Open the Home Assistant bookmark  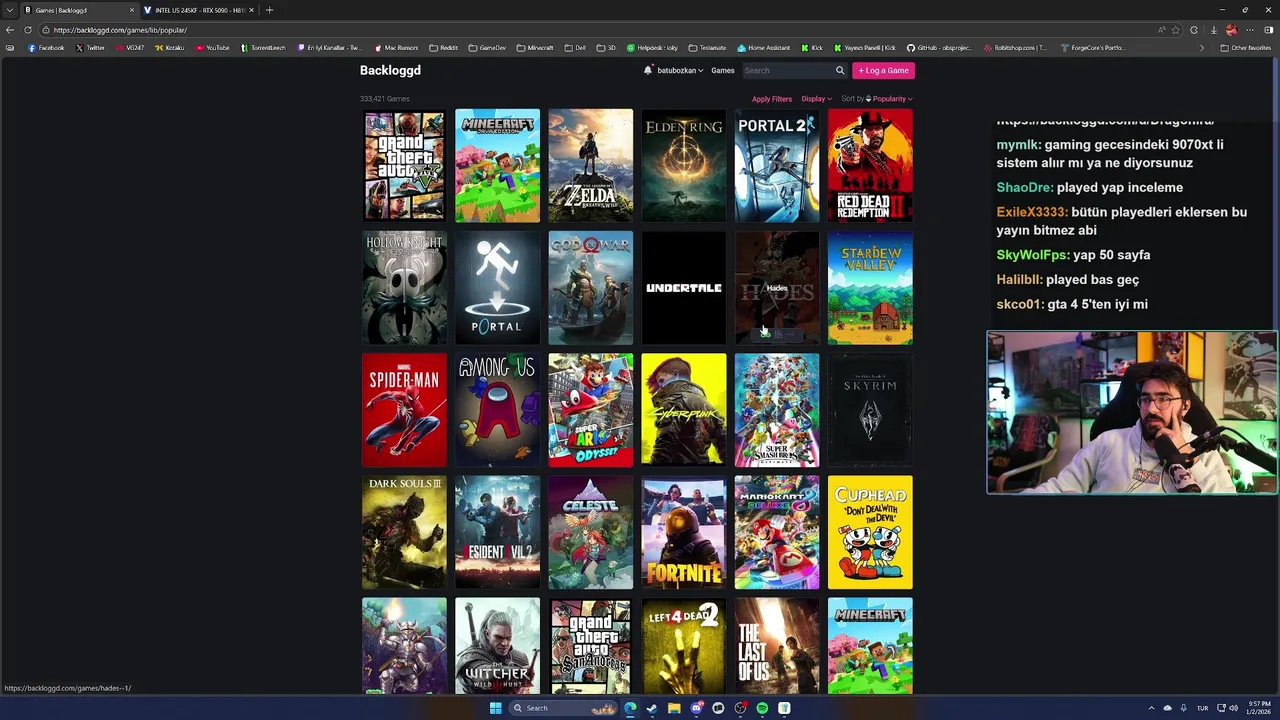pos(764,47)
